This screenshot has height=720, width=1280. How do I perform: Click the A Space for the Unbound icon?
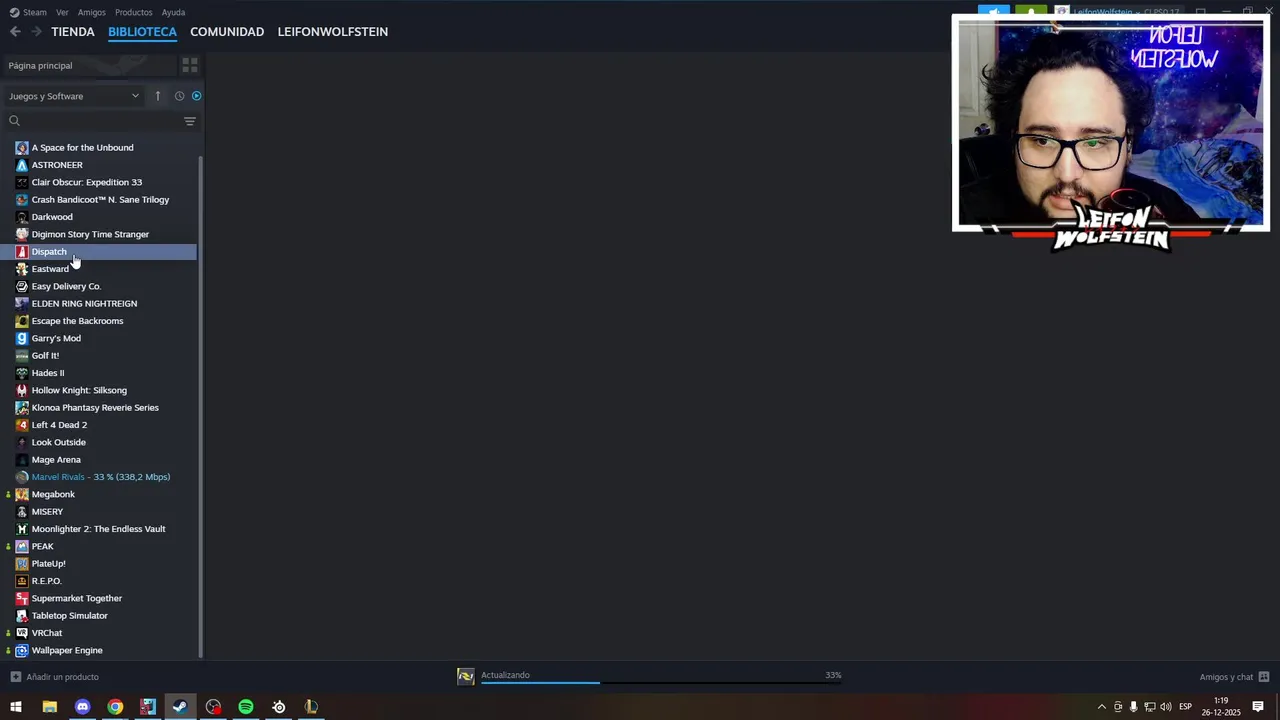pyautogui.click(x=22, y=148)
